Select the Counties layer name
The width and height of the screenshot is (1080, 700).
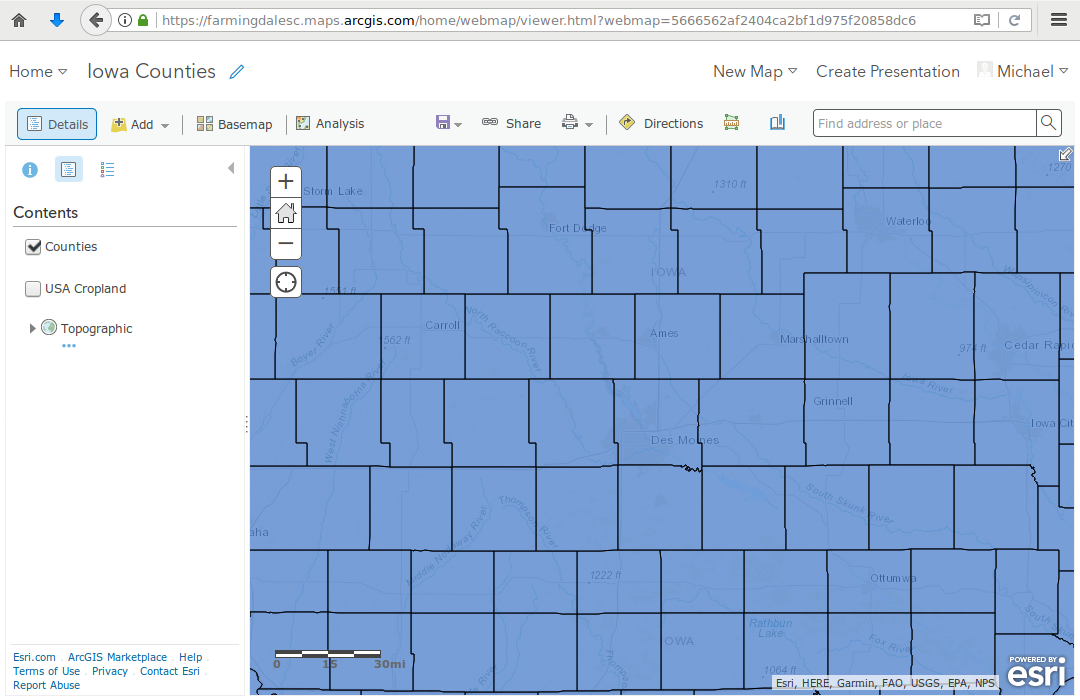(x=71, y=247)
